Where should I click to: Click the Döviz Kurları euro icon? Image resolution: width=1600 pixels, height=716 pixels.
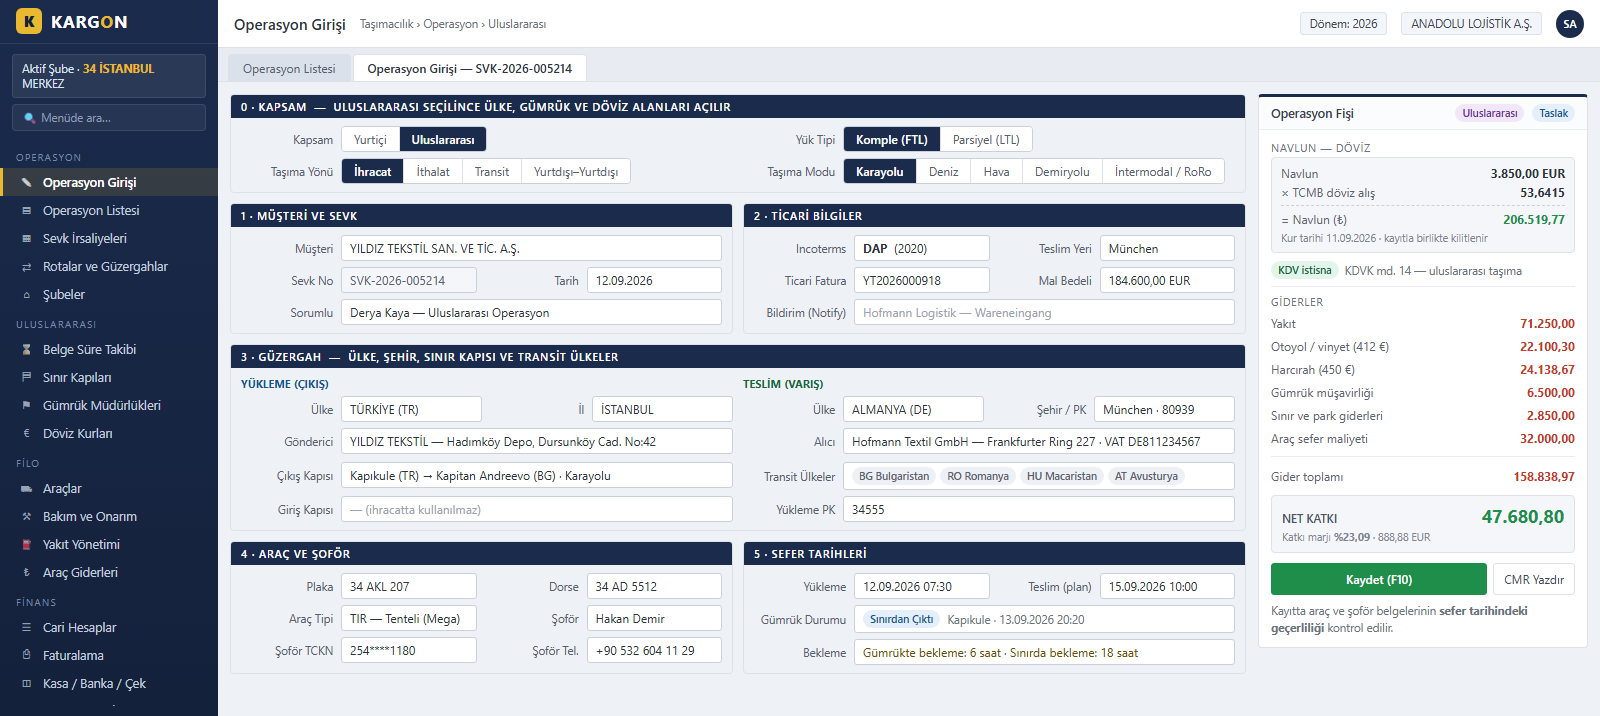coord(27,433)
